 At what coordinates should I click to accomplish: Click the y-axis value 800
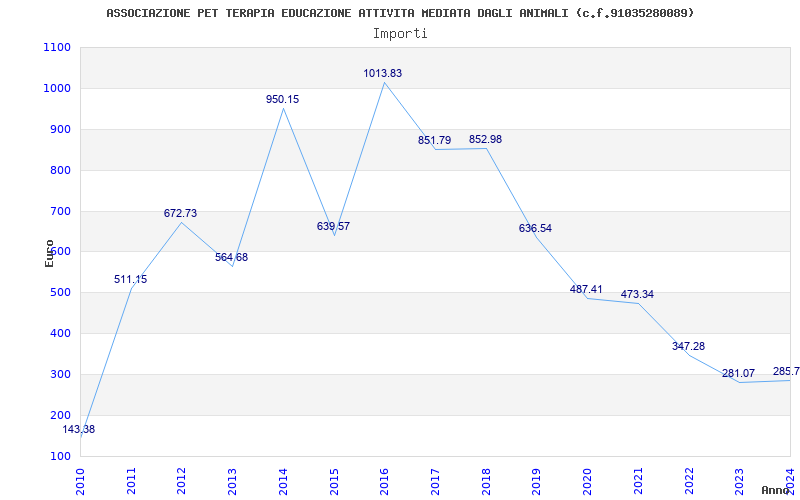pyautogui.click(x=60, y=170)
